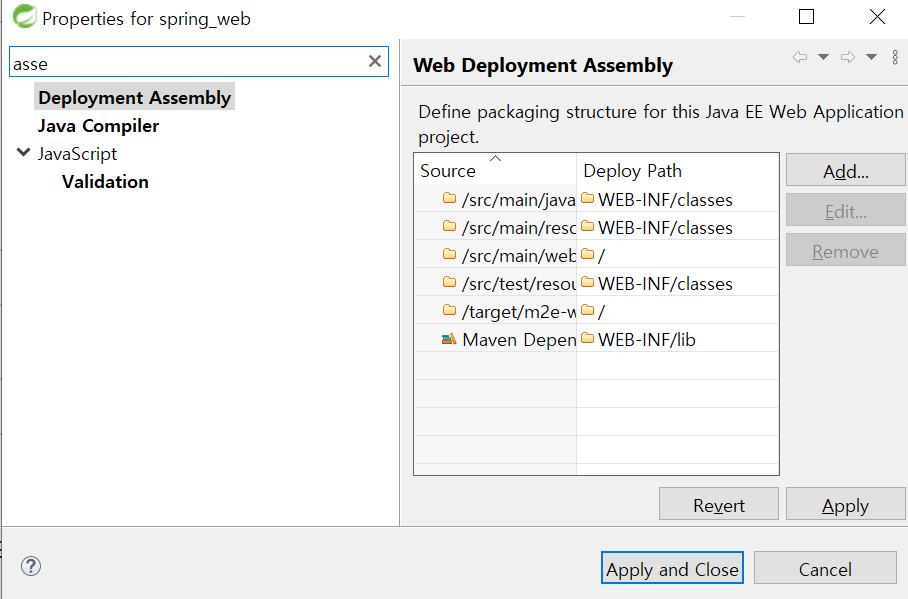
Task: Open the forward history dropdown arrow
Action: (872, 57)
